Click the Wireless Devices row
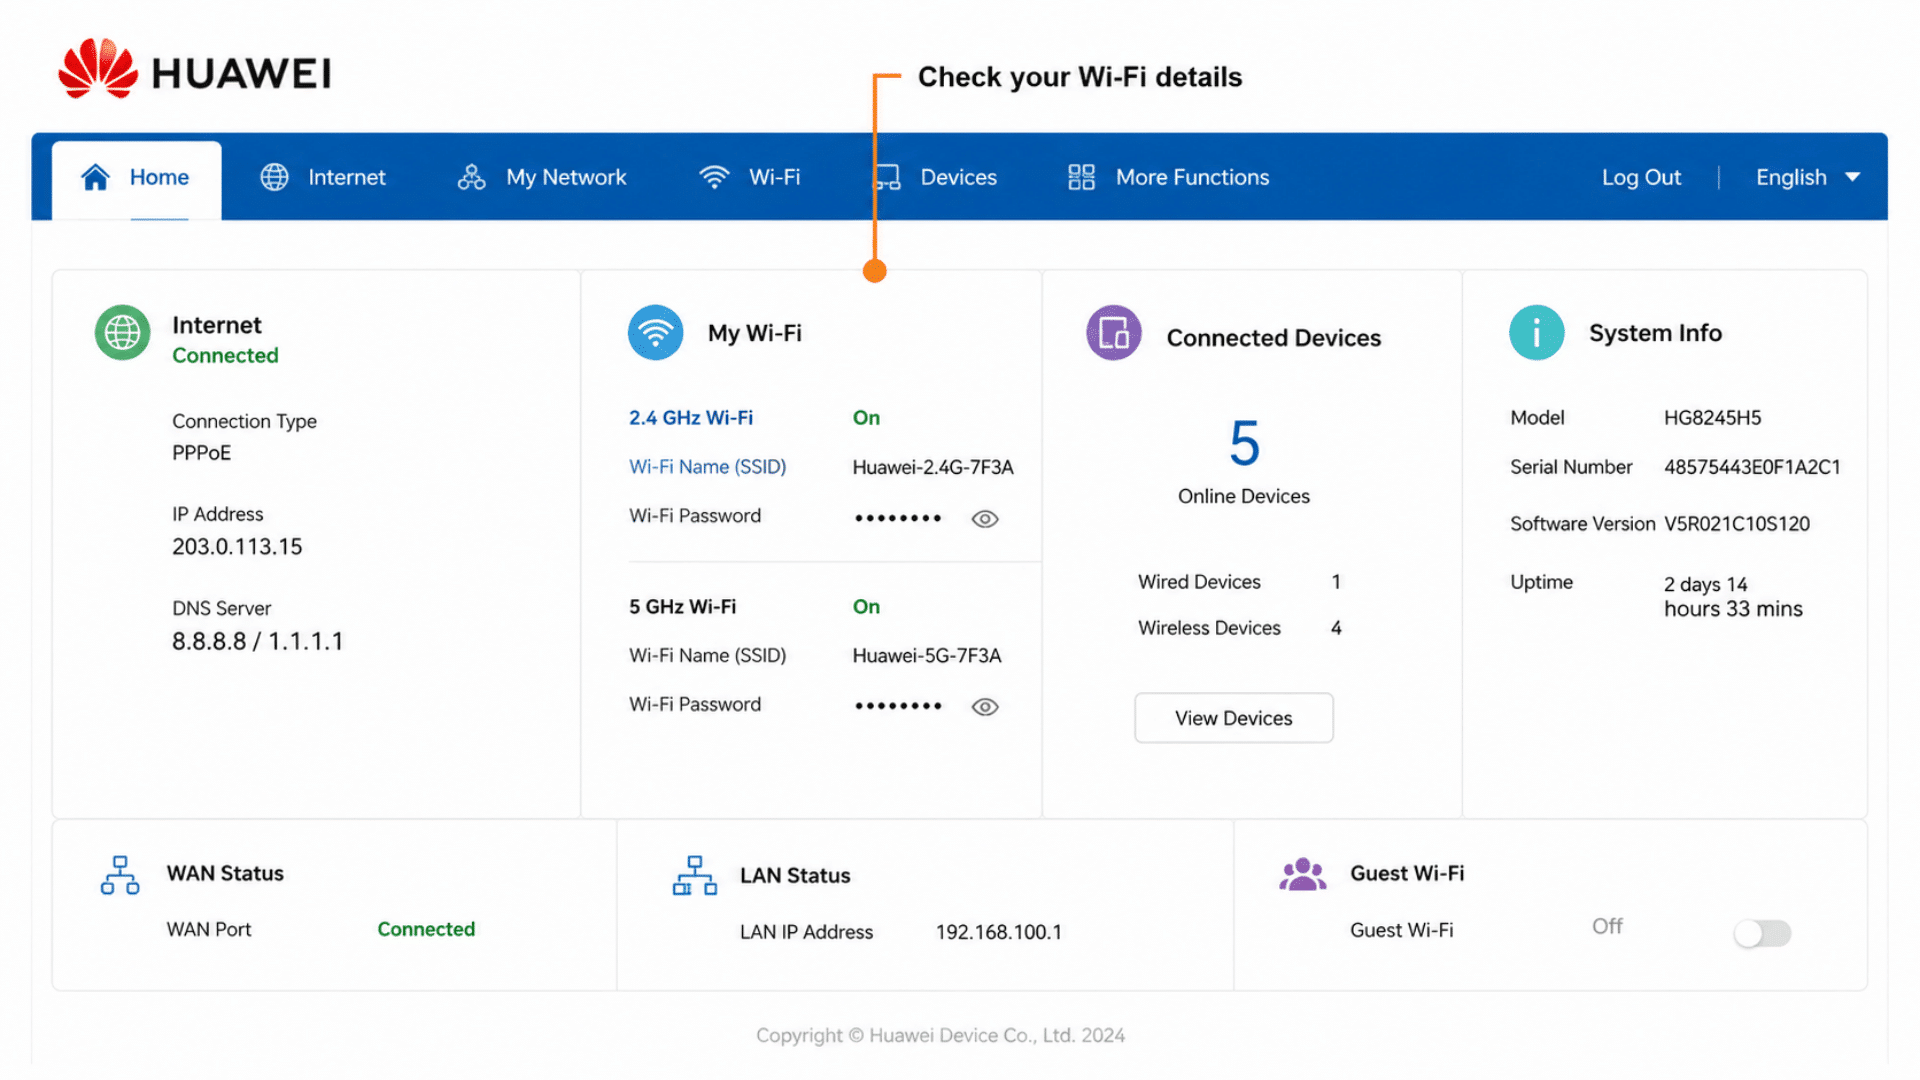Viewport: 1920px width, 1080px height. pos(1239,628)
